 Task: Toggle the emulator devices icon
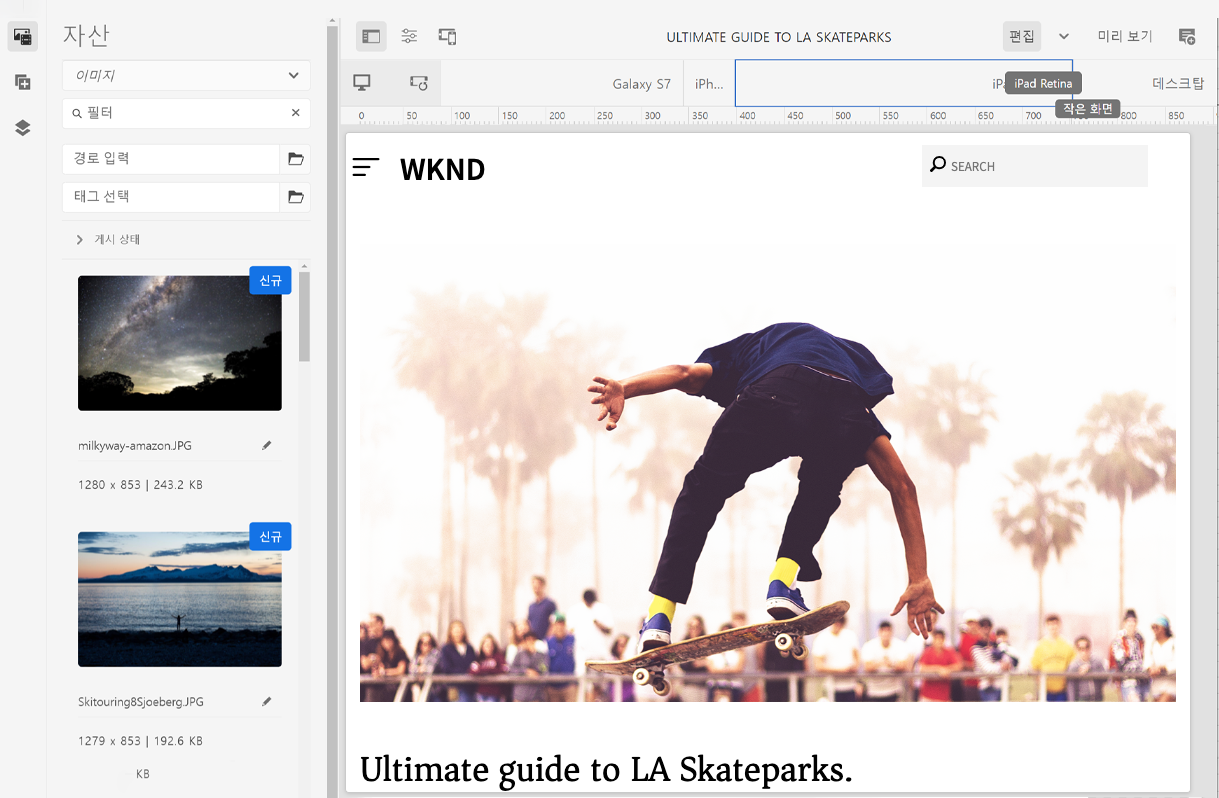(x=447, y=37)
